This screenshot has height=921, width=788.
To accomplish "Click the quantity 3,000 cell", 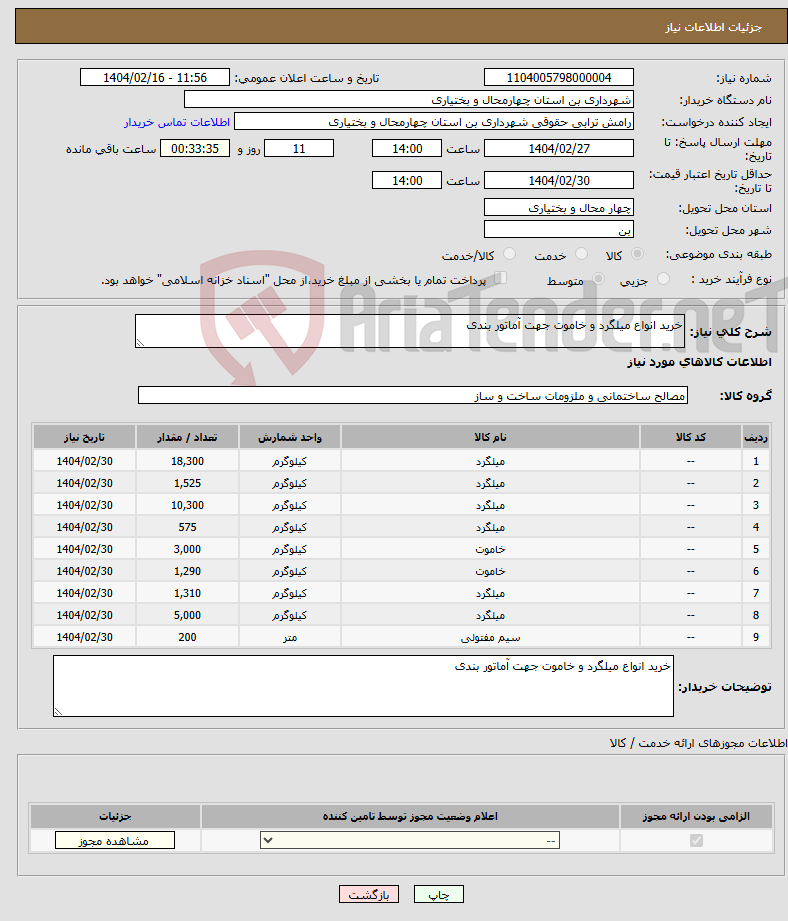I will (187, 549).
